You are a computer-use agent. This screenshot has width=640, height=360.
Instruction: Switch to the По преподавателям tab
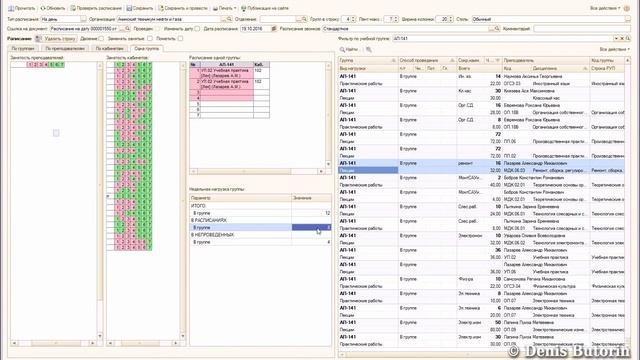coord(65,49)
